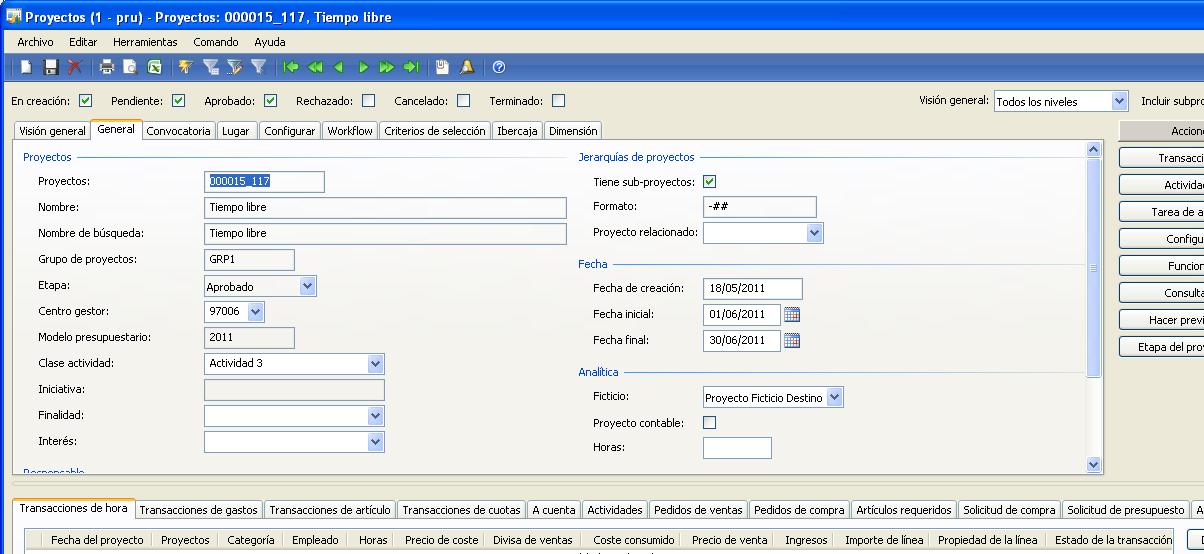The width and height of the screenshot is (1204, 554).
Task: Click the previous page double-arrow icon
Action: tap(315, 67)
